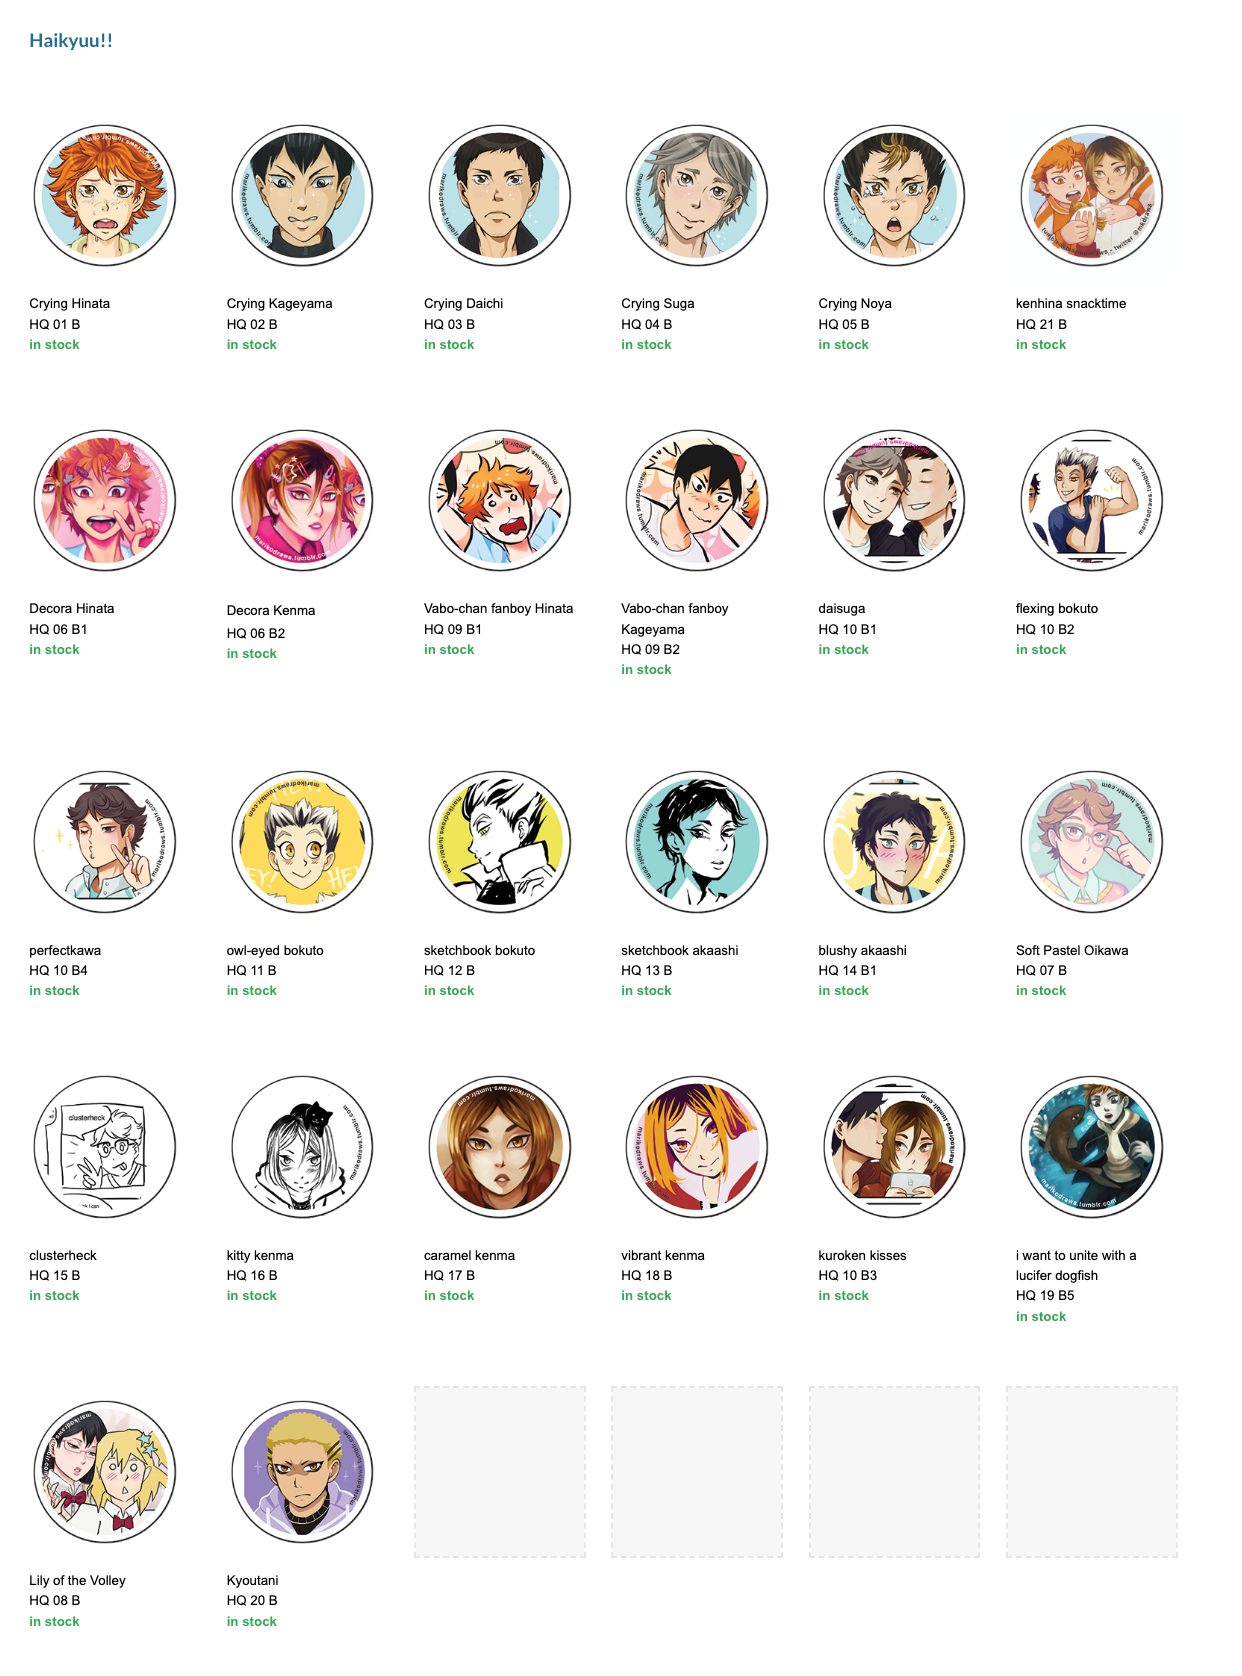Select the Crying Kageyama badge thumbnail
The height and width of the screenshot is (1676, 1242).
coord(302,196)
